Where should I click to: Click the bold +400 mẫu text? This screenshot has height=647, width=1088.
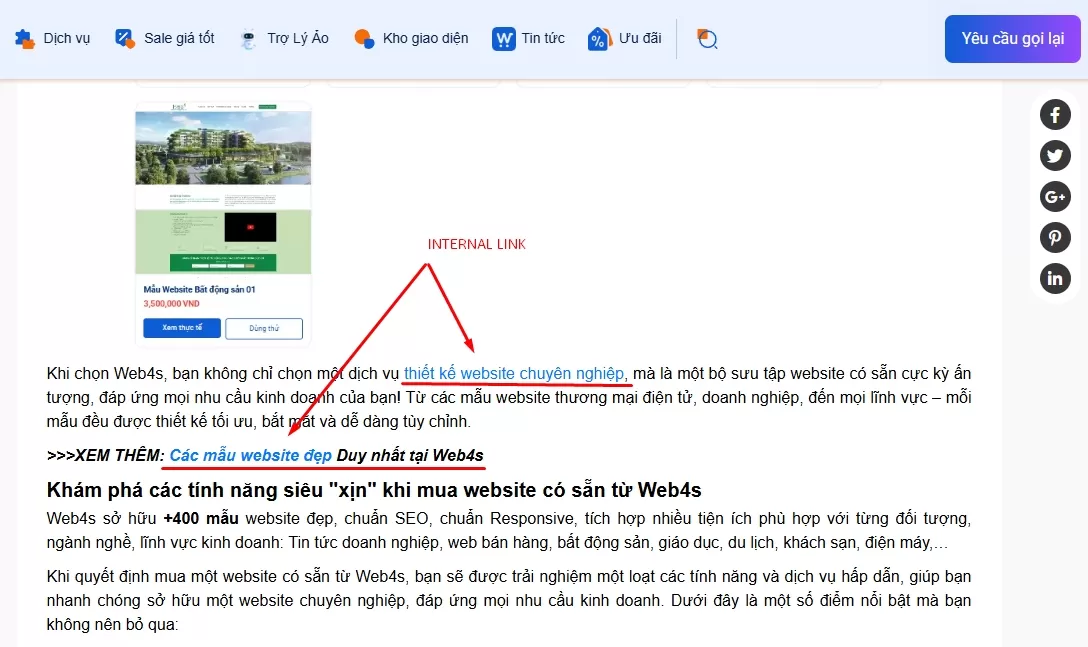[201, 519]
